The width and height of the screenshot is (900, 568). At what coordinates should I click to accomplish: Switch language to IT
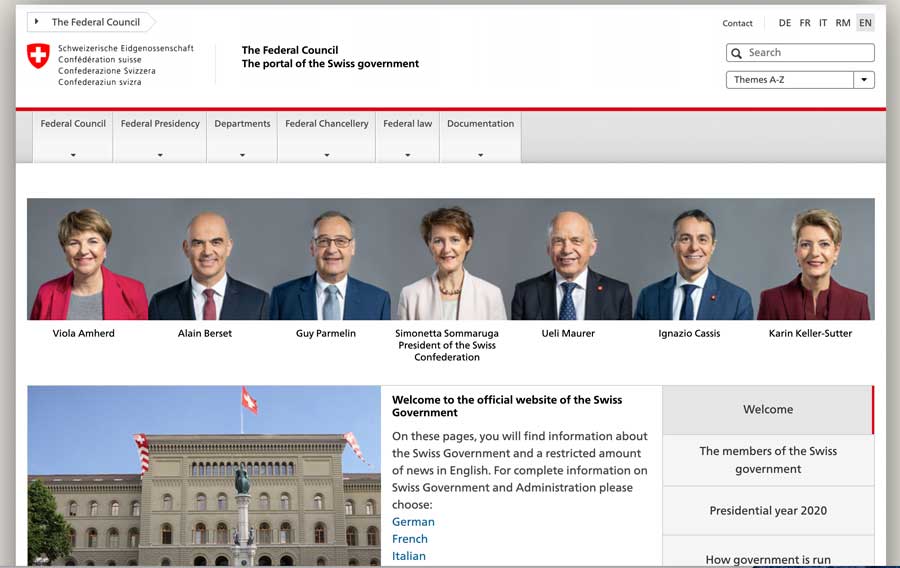point(823,23)
